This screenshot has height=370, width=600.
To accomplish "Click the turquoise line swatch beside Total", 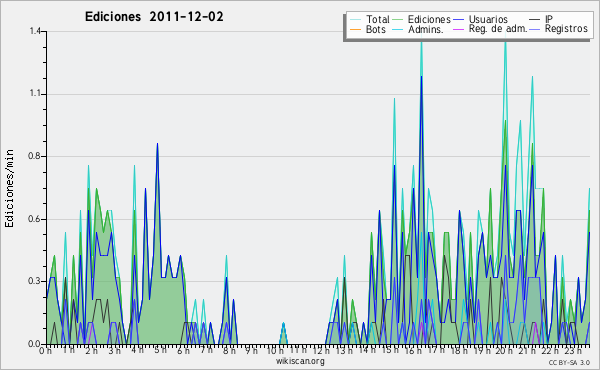I will tap(355, 20).
